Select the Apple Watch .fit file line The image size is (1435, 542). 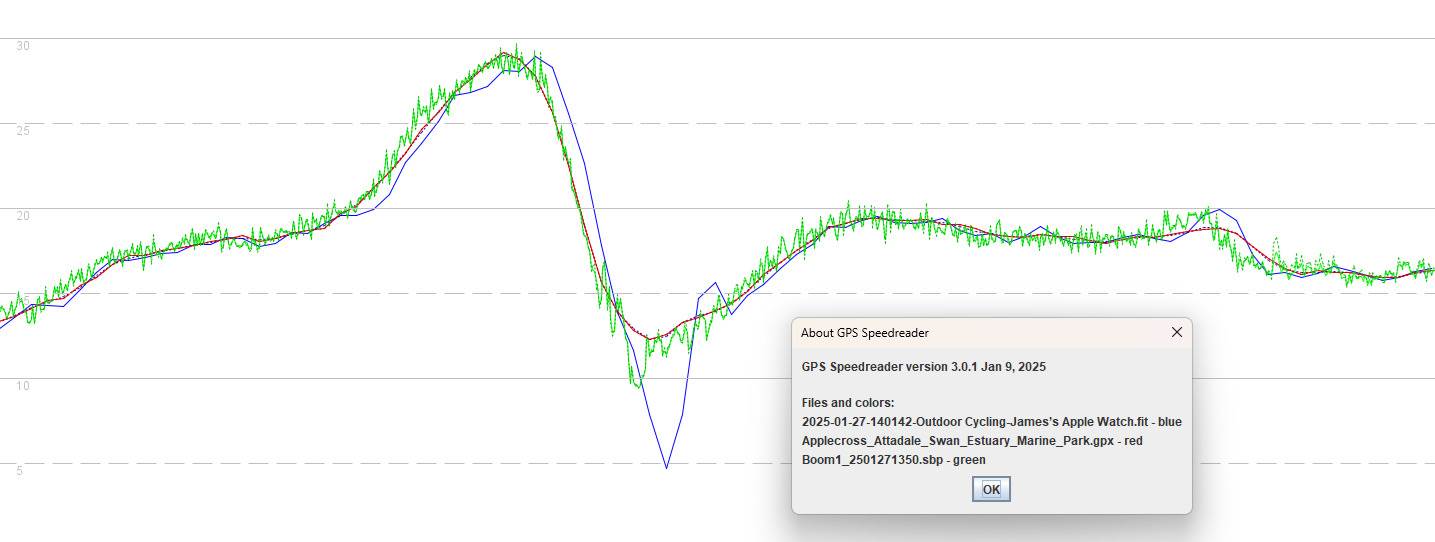(x=991, y=422)
